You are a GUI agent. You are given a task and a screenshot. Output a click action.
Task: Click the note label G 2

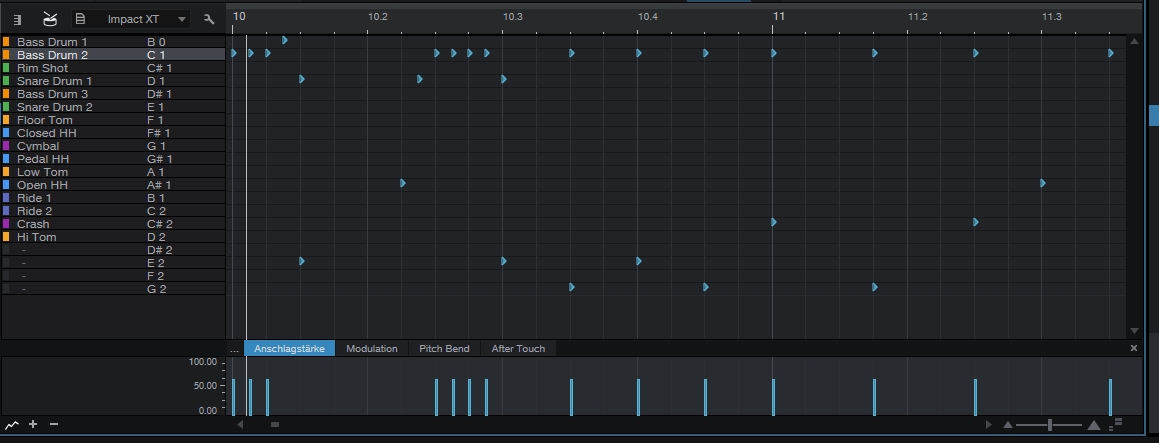156,289
